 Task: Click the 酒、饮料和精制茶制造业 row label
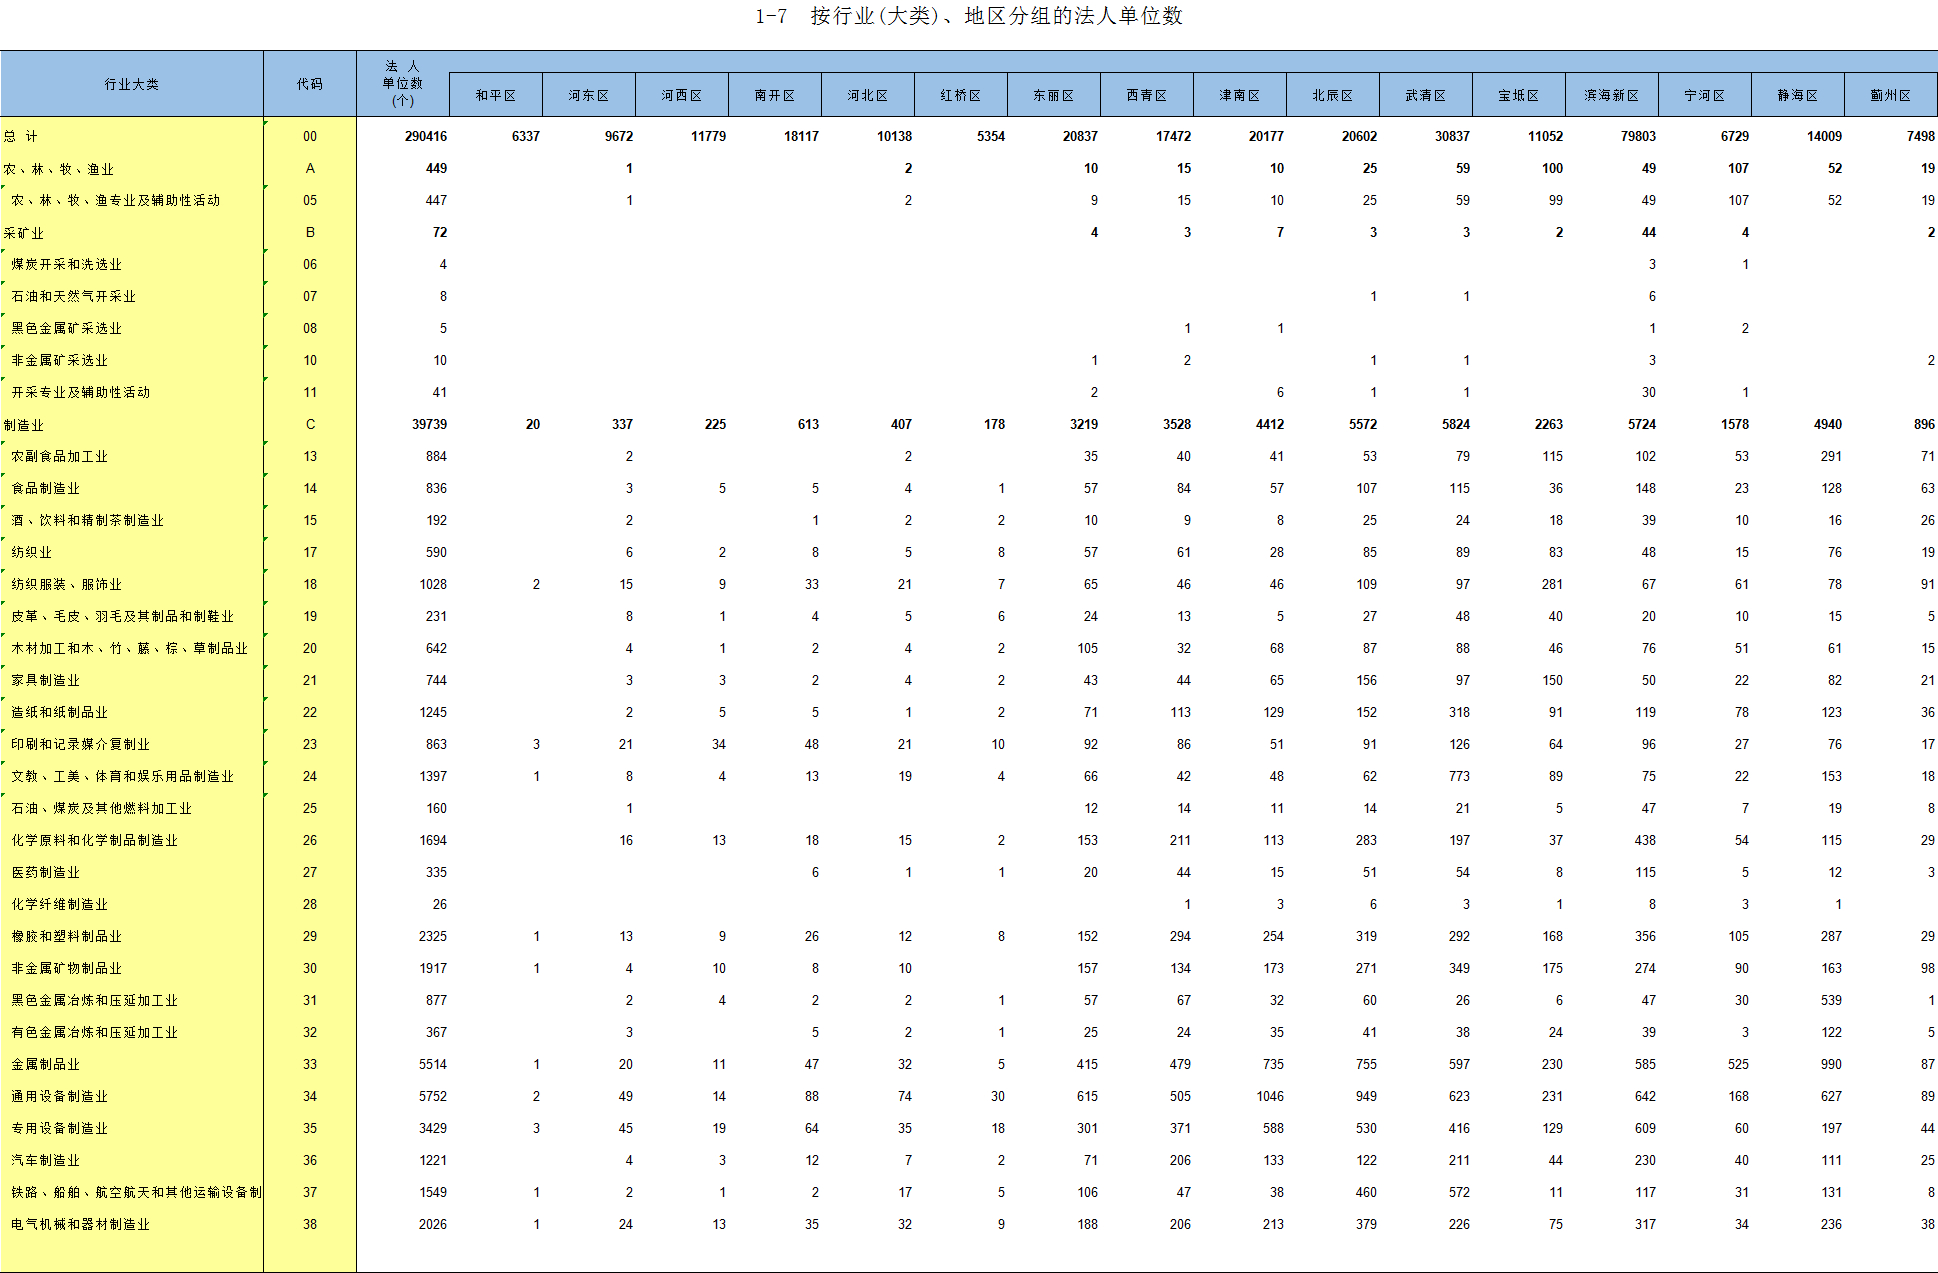(x=87, y=520)
